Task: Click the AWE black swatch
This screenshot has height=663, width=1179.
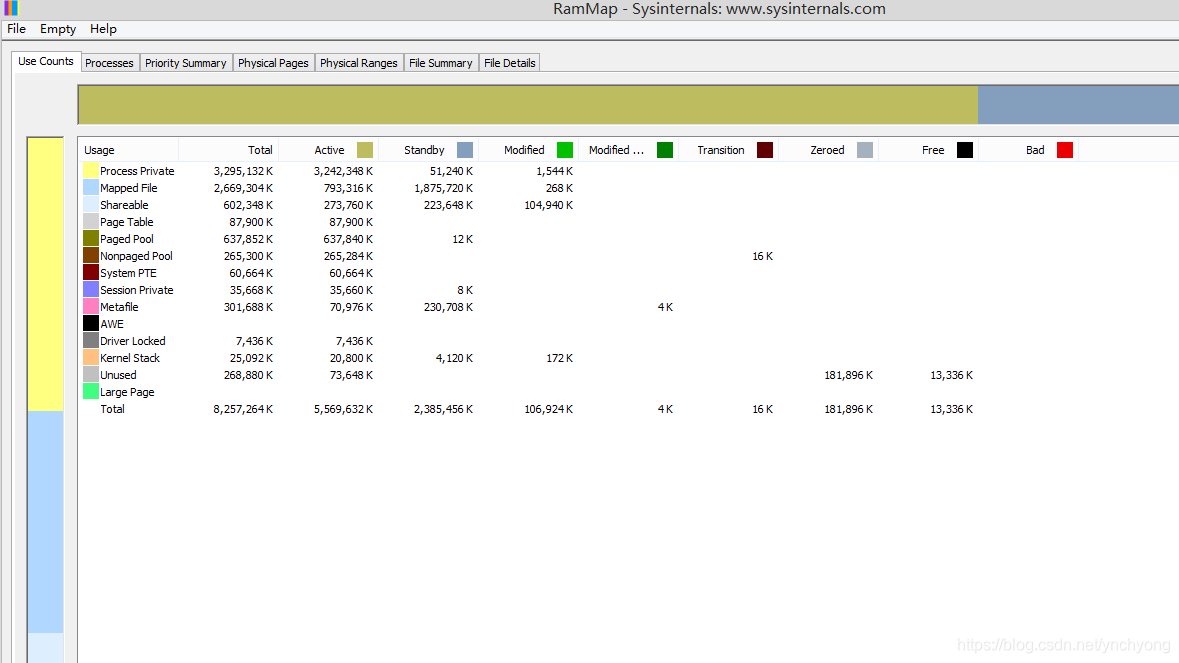Action: point(91,324)
